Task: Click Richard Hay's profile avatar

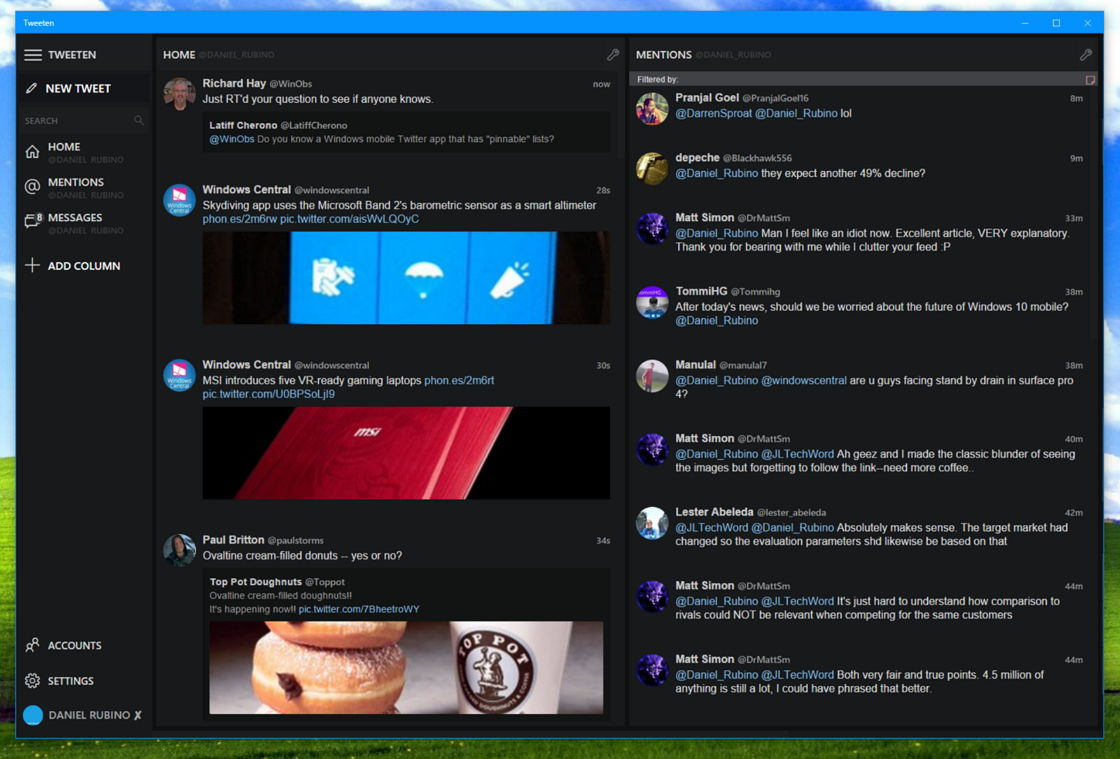Action: point(179,94)
